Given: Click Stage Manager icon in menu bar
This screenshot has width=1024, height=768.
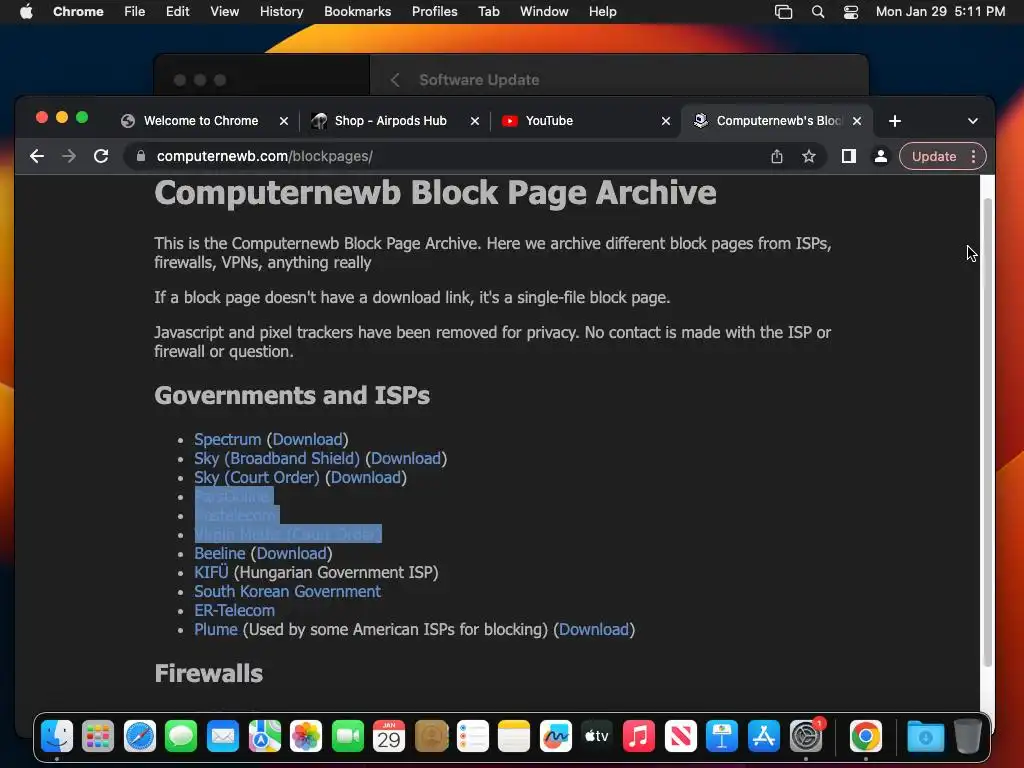Looking at the screenshot, I should pyautogui.click(x=783, y=12).
